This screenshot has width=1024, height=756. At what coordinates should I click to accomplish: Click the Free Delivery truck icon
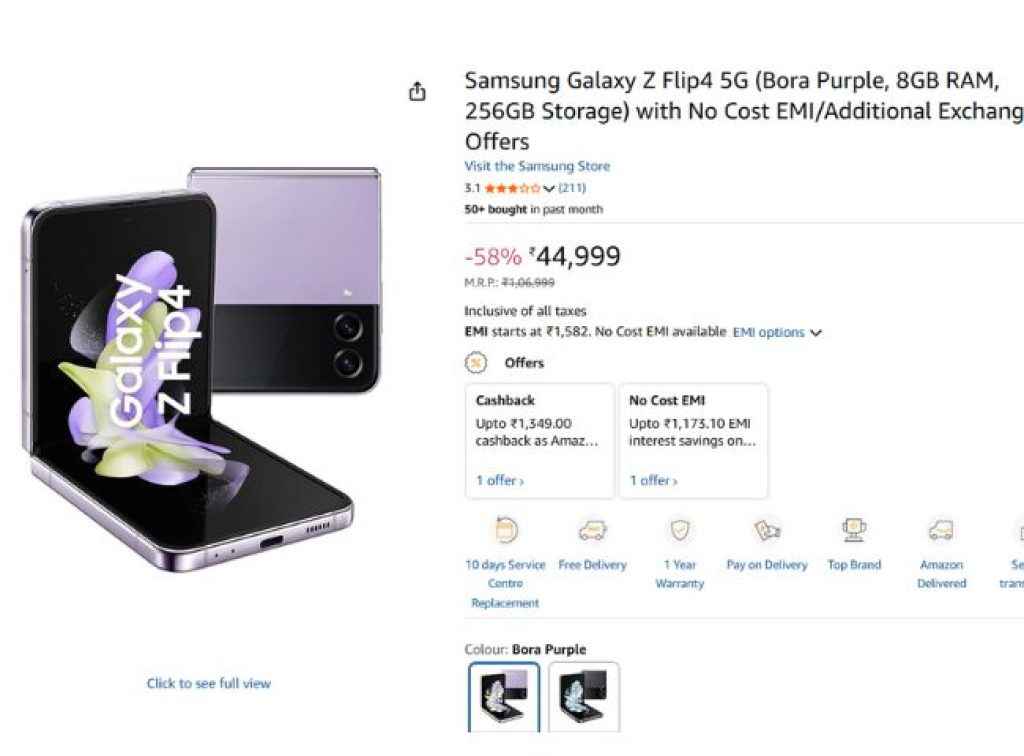pyautogui.click(x=592, y=533)
